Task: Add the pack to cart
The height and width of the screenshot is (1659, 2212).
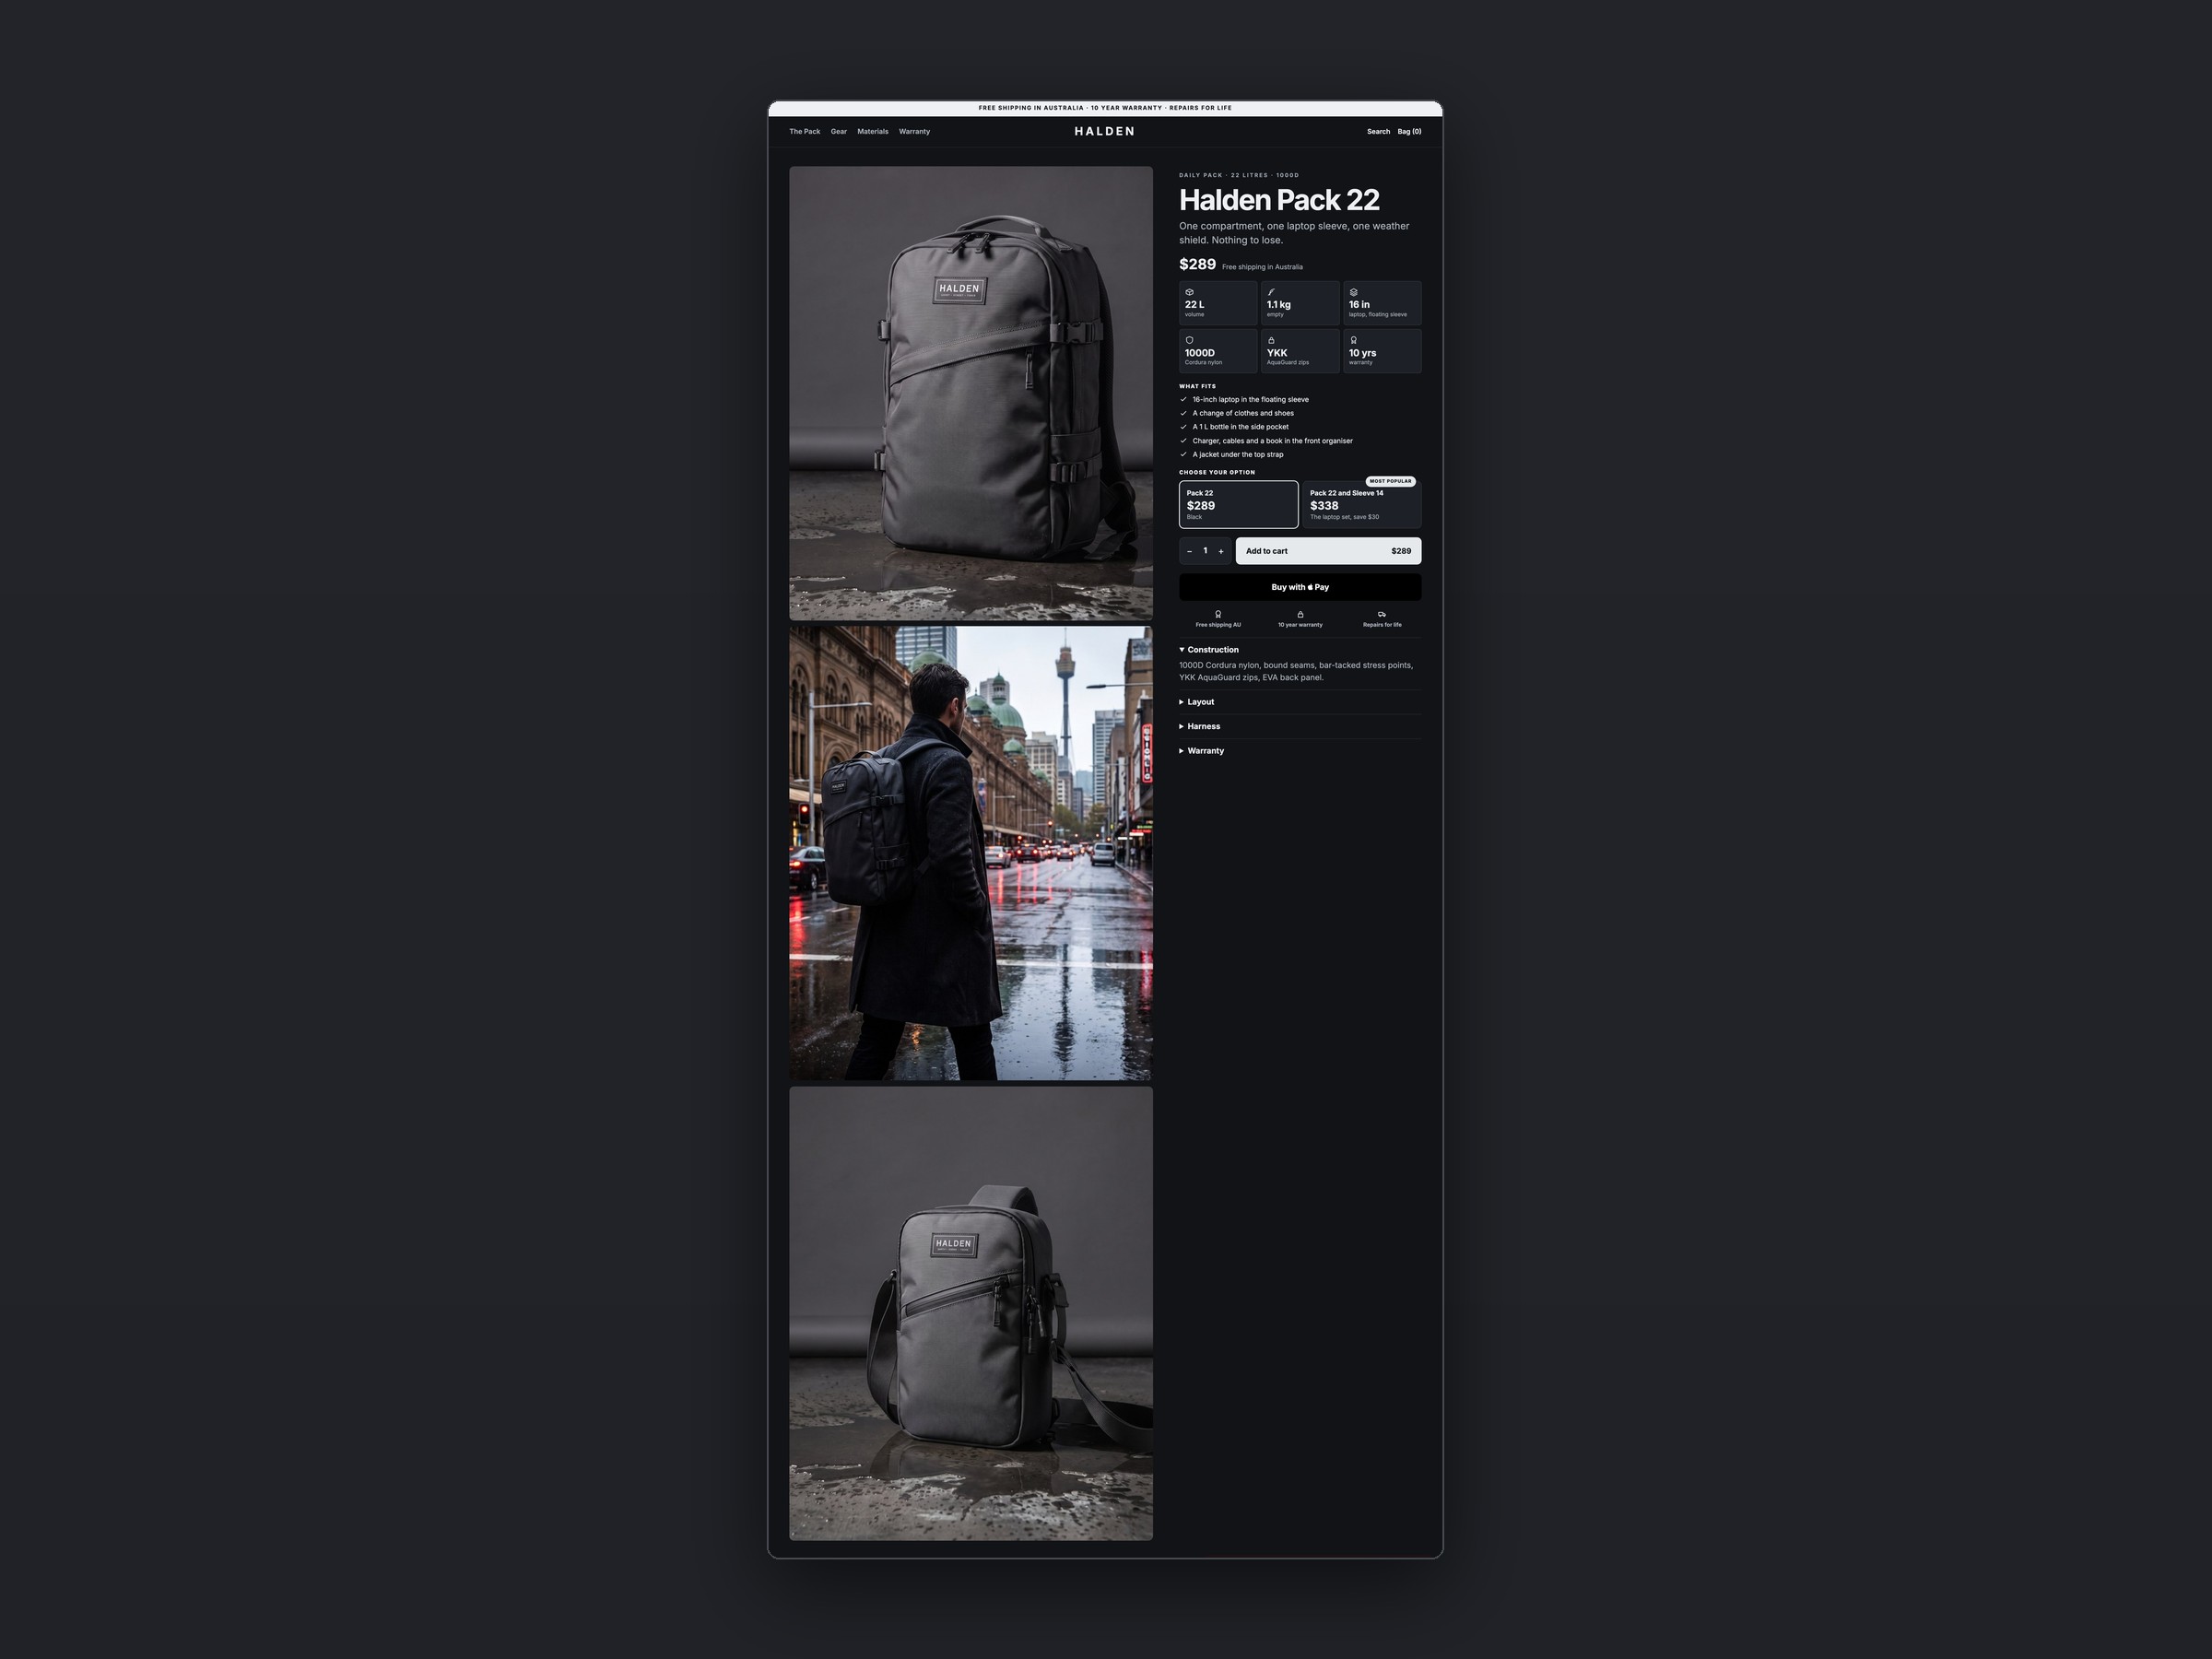Action: pos(1328,551)
